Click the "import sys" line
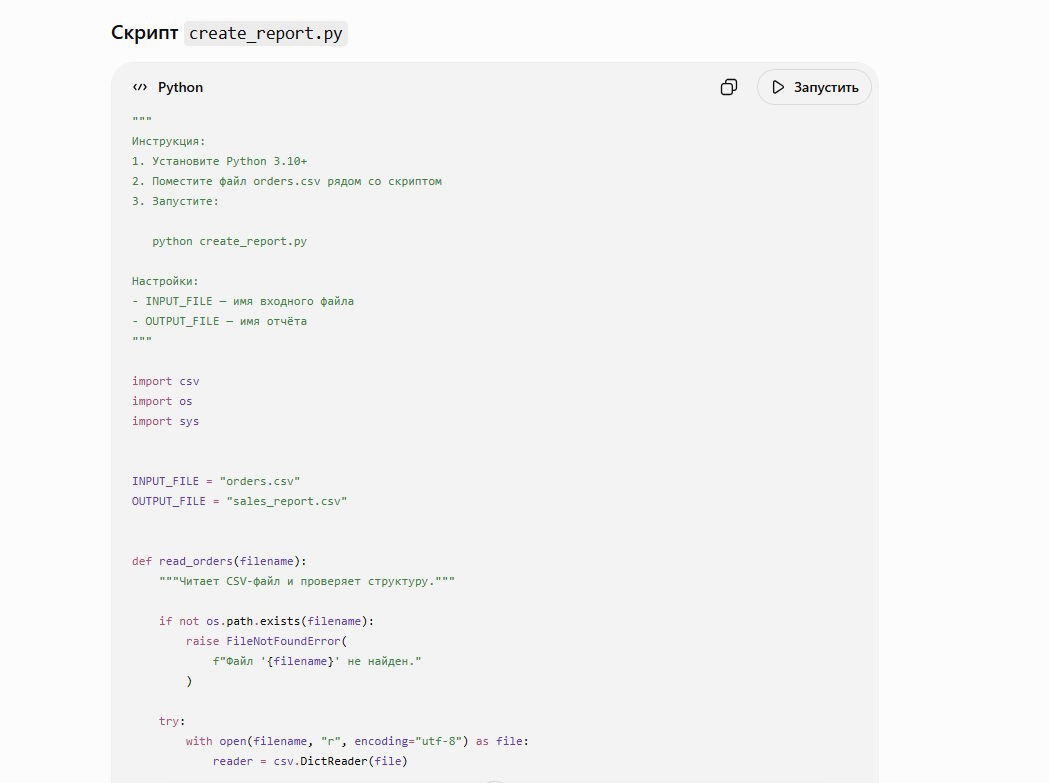The image size is (1049, 783). [x=165, y=421]
